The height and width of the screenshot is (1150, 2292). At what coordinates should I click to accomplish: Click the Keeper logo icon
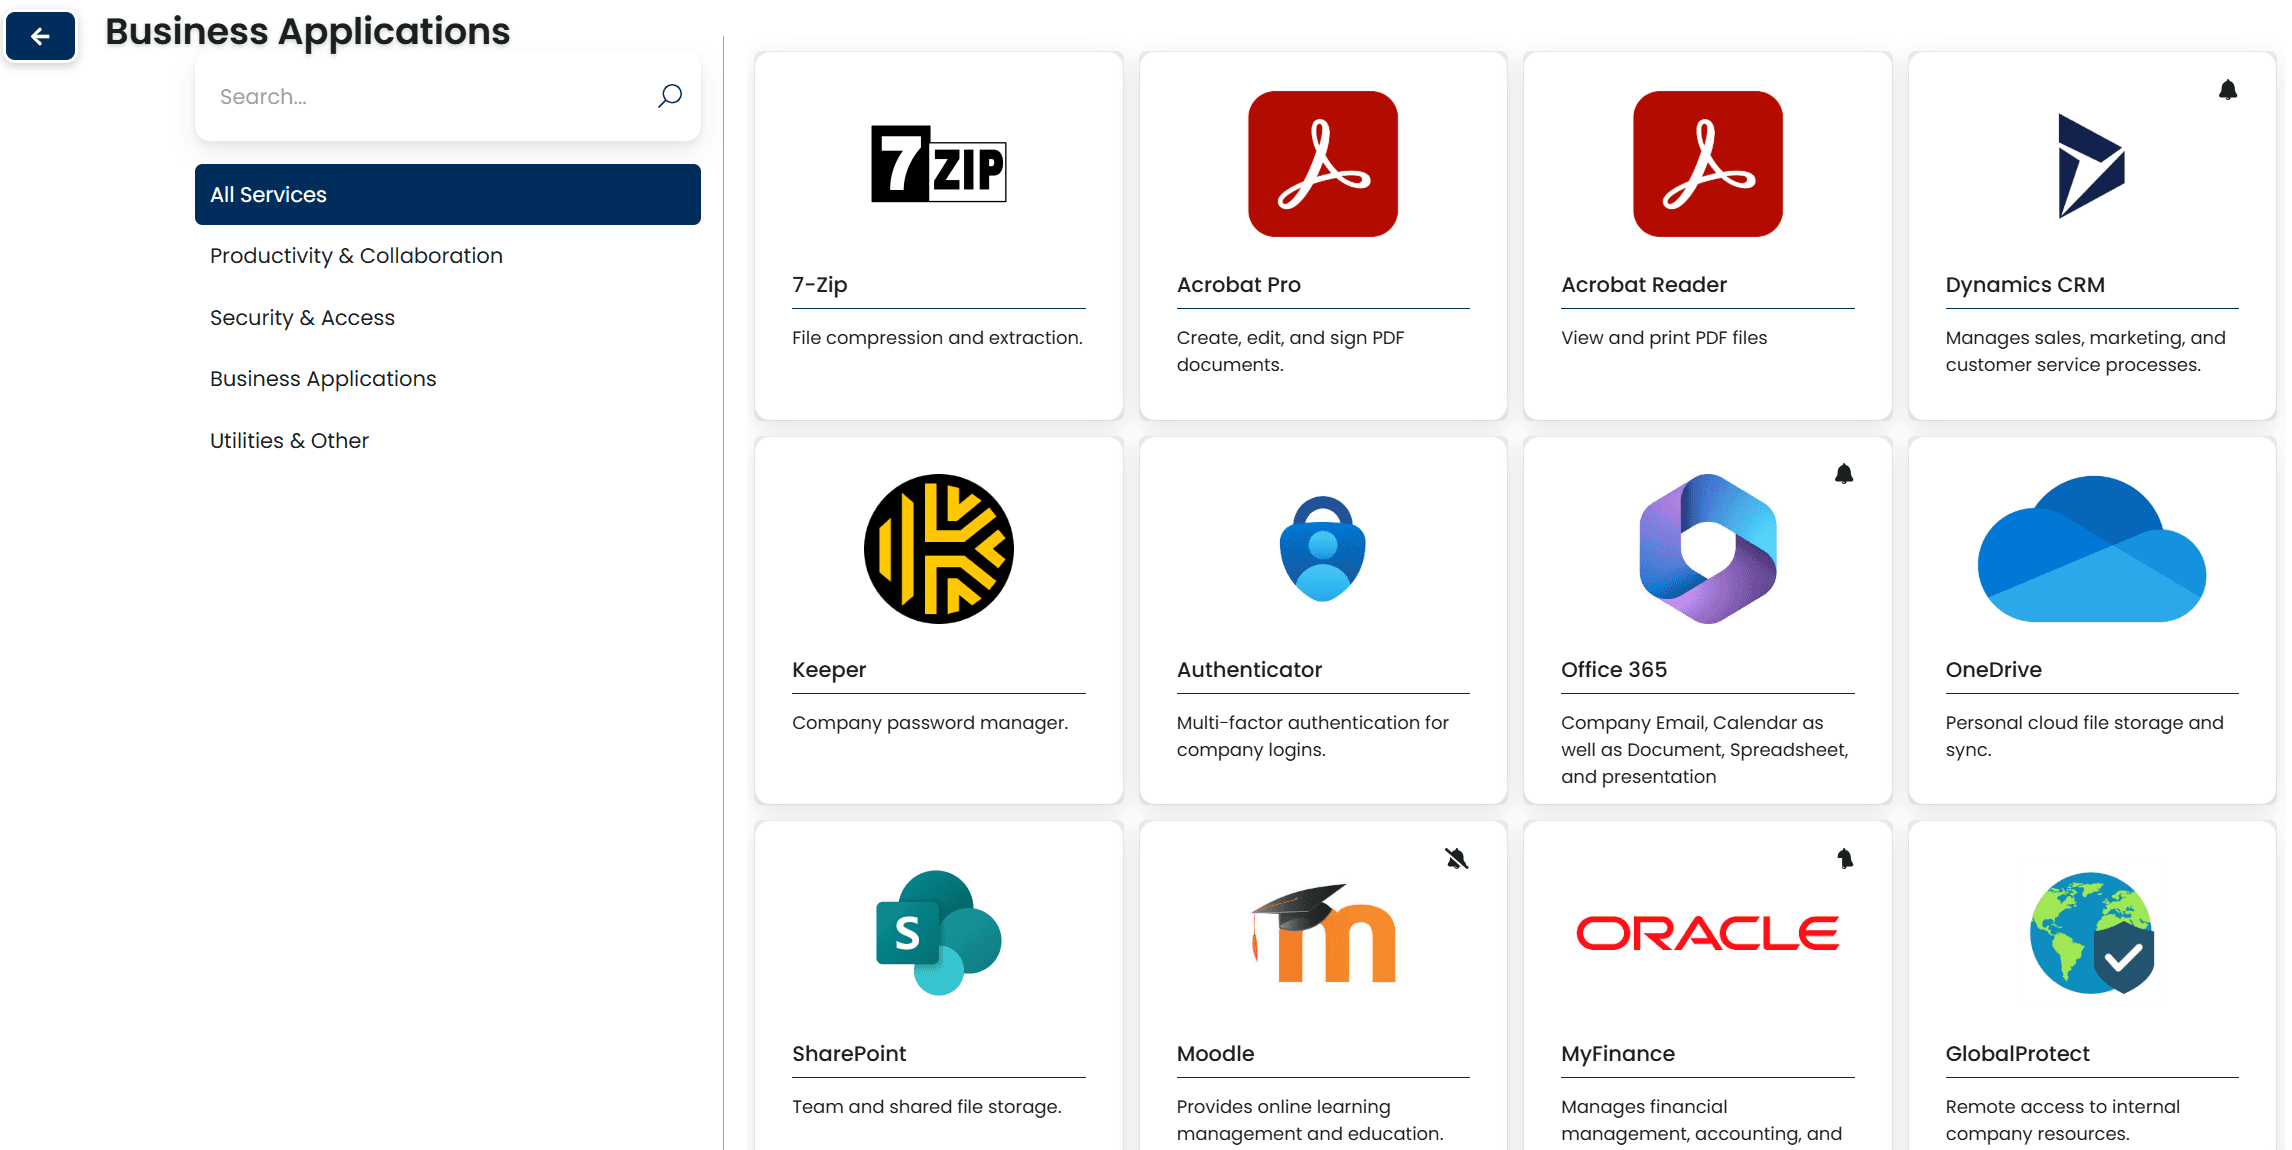click(x=938, y=549)
